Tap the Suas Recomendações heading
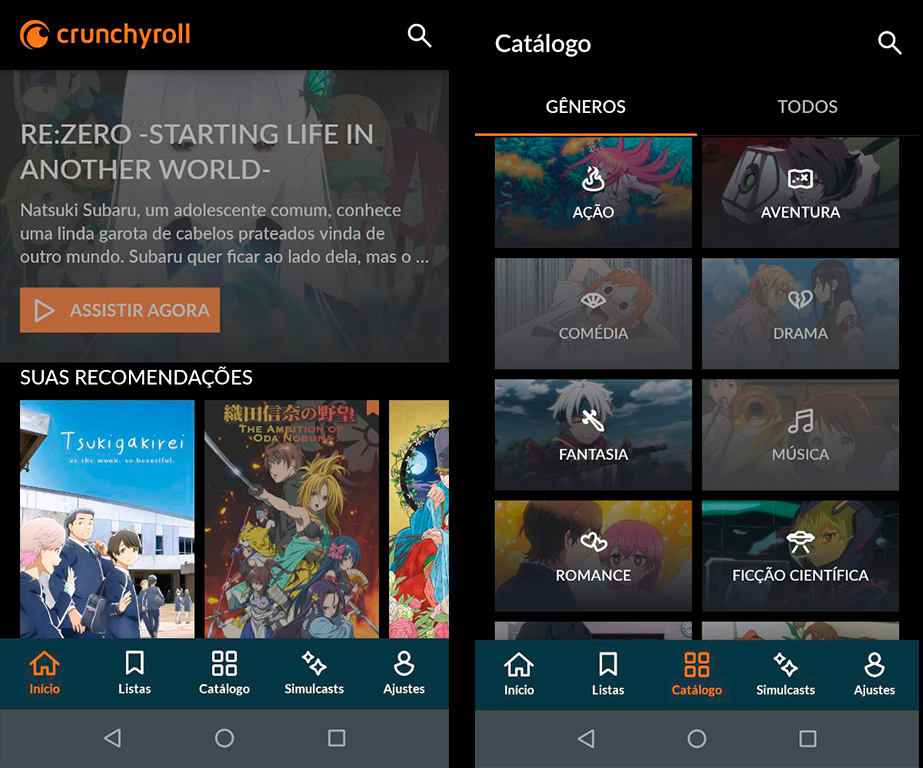 tap(137, 377)
